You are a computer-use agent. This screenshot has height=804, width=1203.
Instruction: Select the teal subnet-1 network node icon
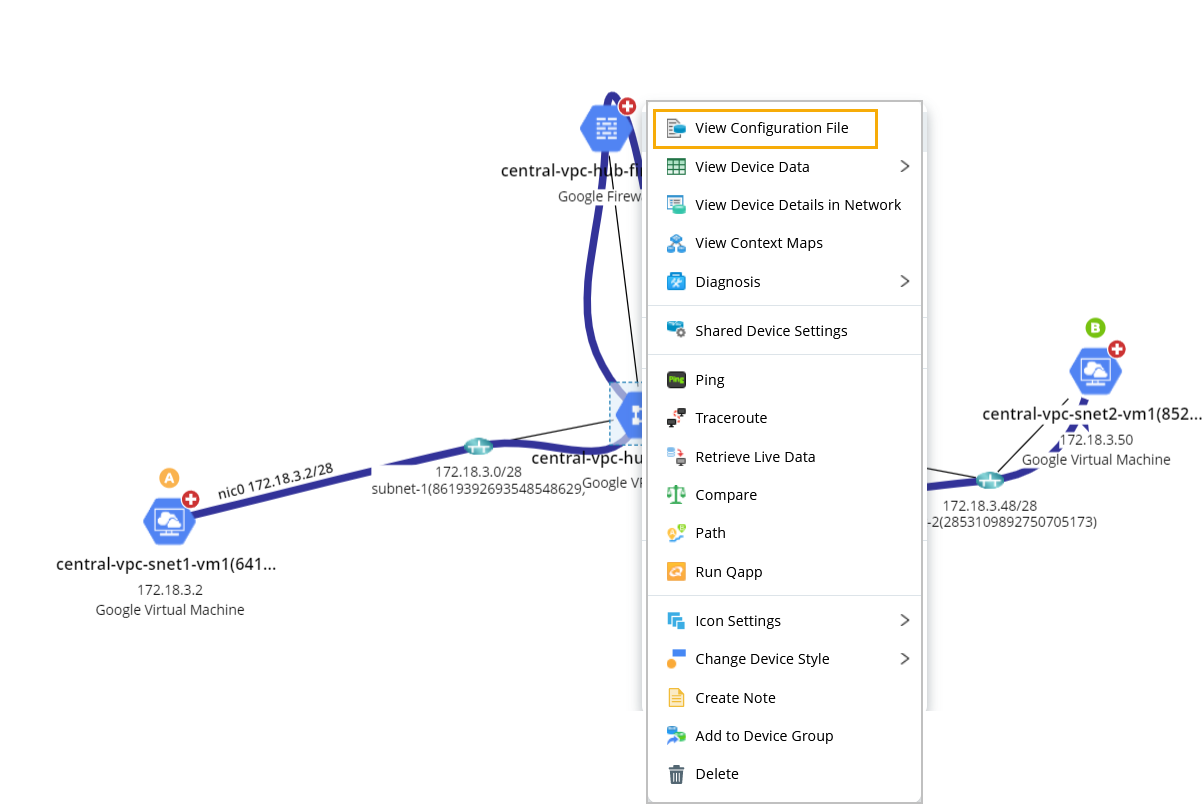tap(478, 446)
